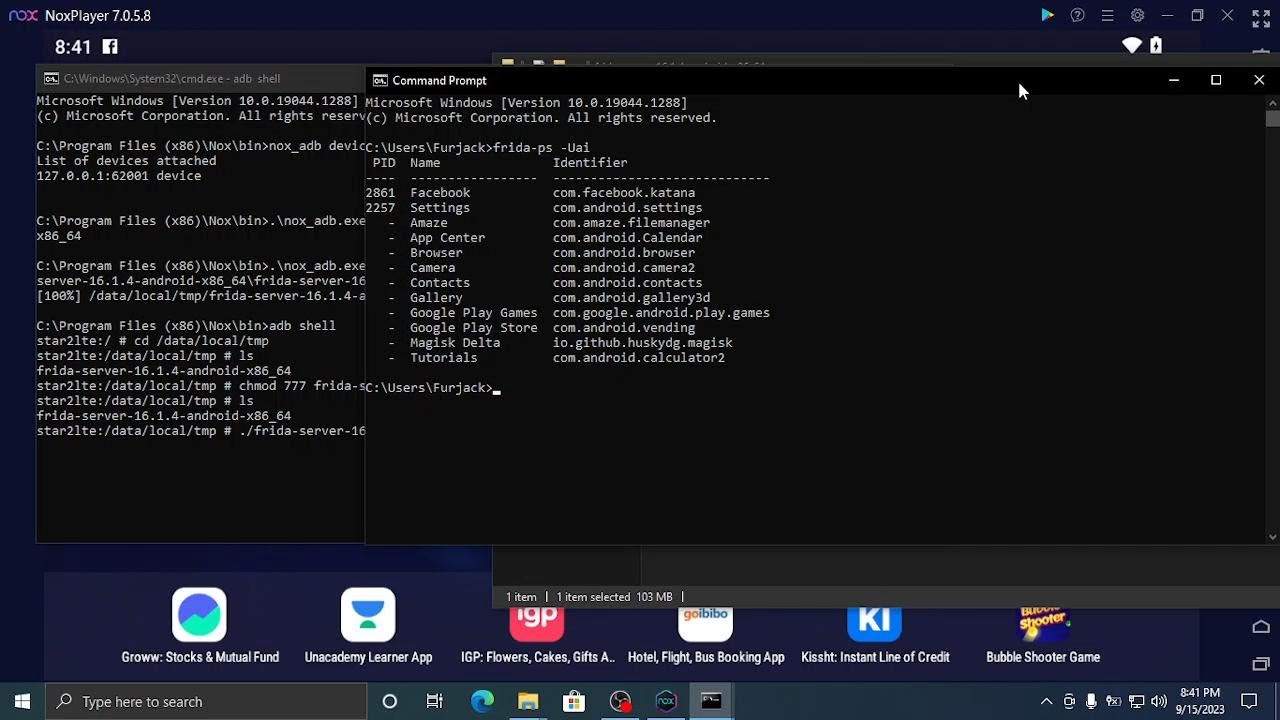
Task: Click the battery icon in Android status bar
Action: [x=1156, y=45]
